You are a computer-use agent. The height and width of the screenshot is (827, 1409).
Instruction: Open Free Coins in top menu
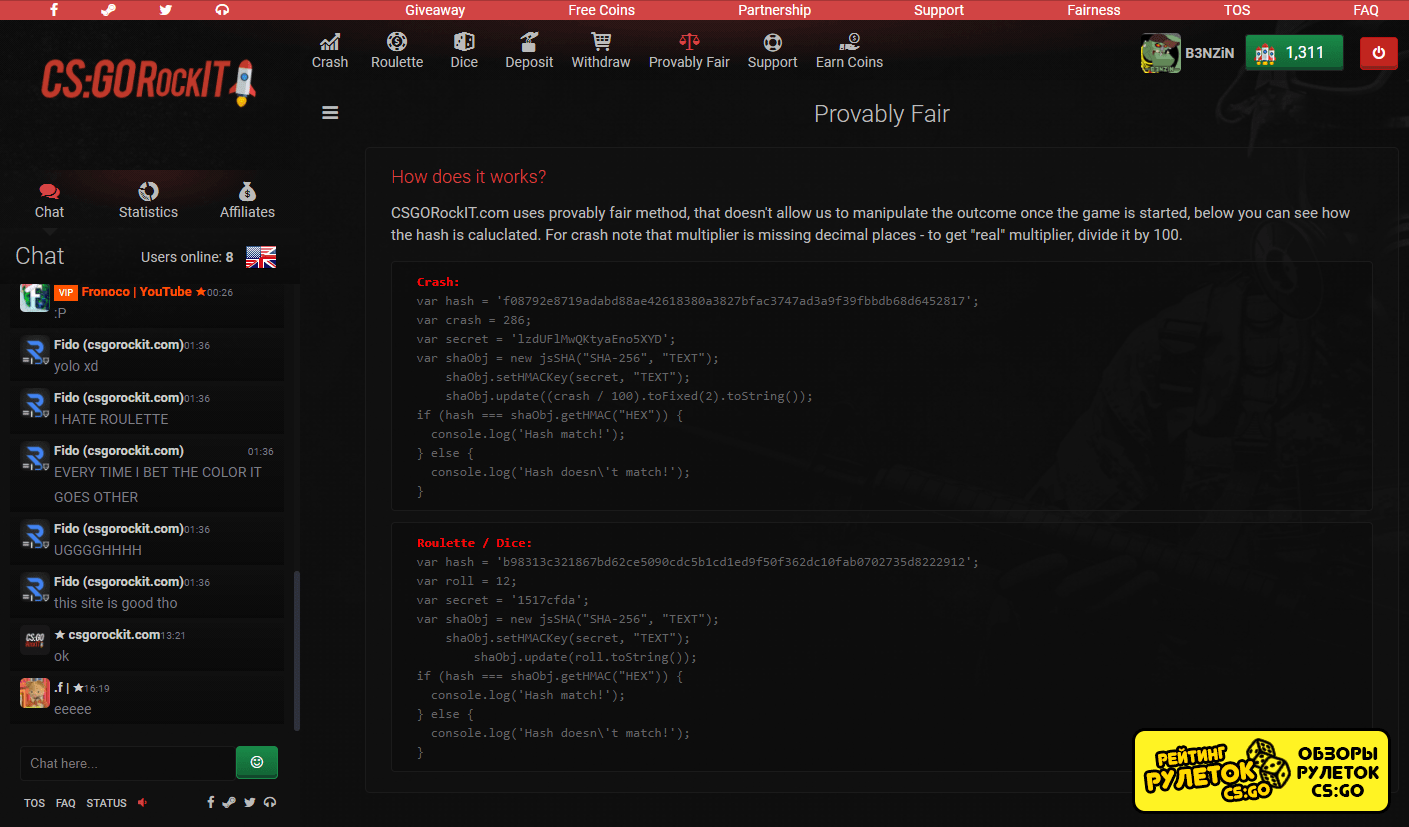[602, 10]
